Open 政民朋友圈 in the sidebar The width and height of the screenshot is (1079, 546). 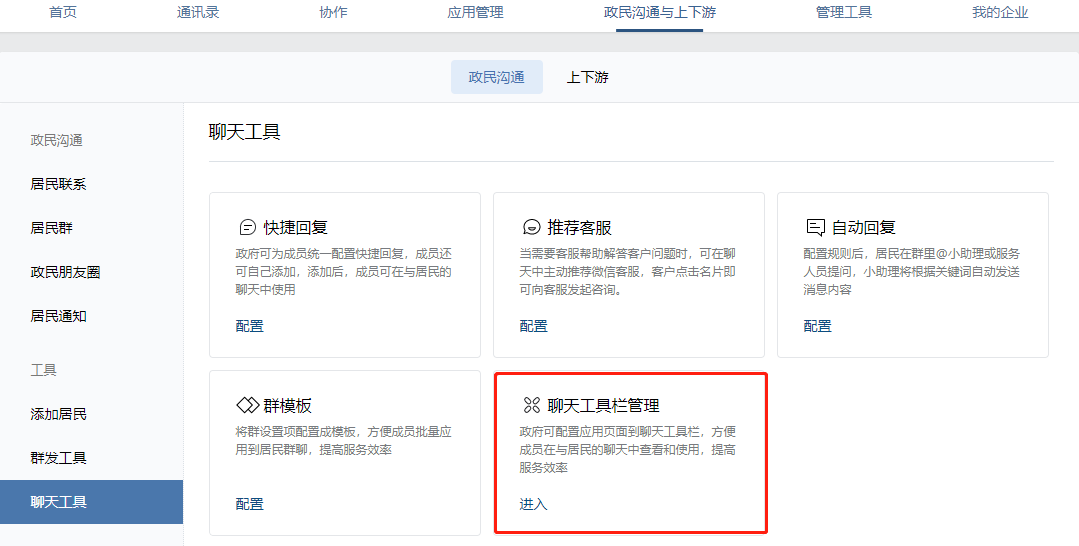tap(65, 272)
